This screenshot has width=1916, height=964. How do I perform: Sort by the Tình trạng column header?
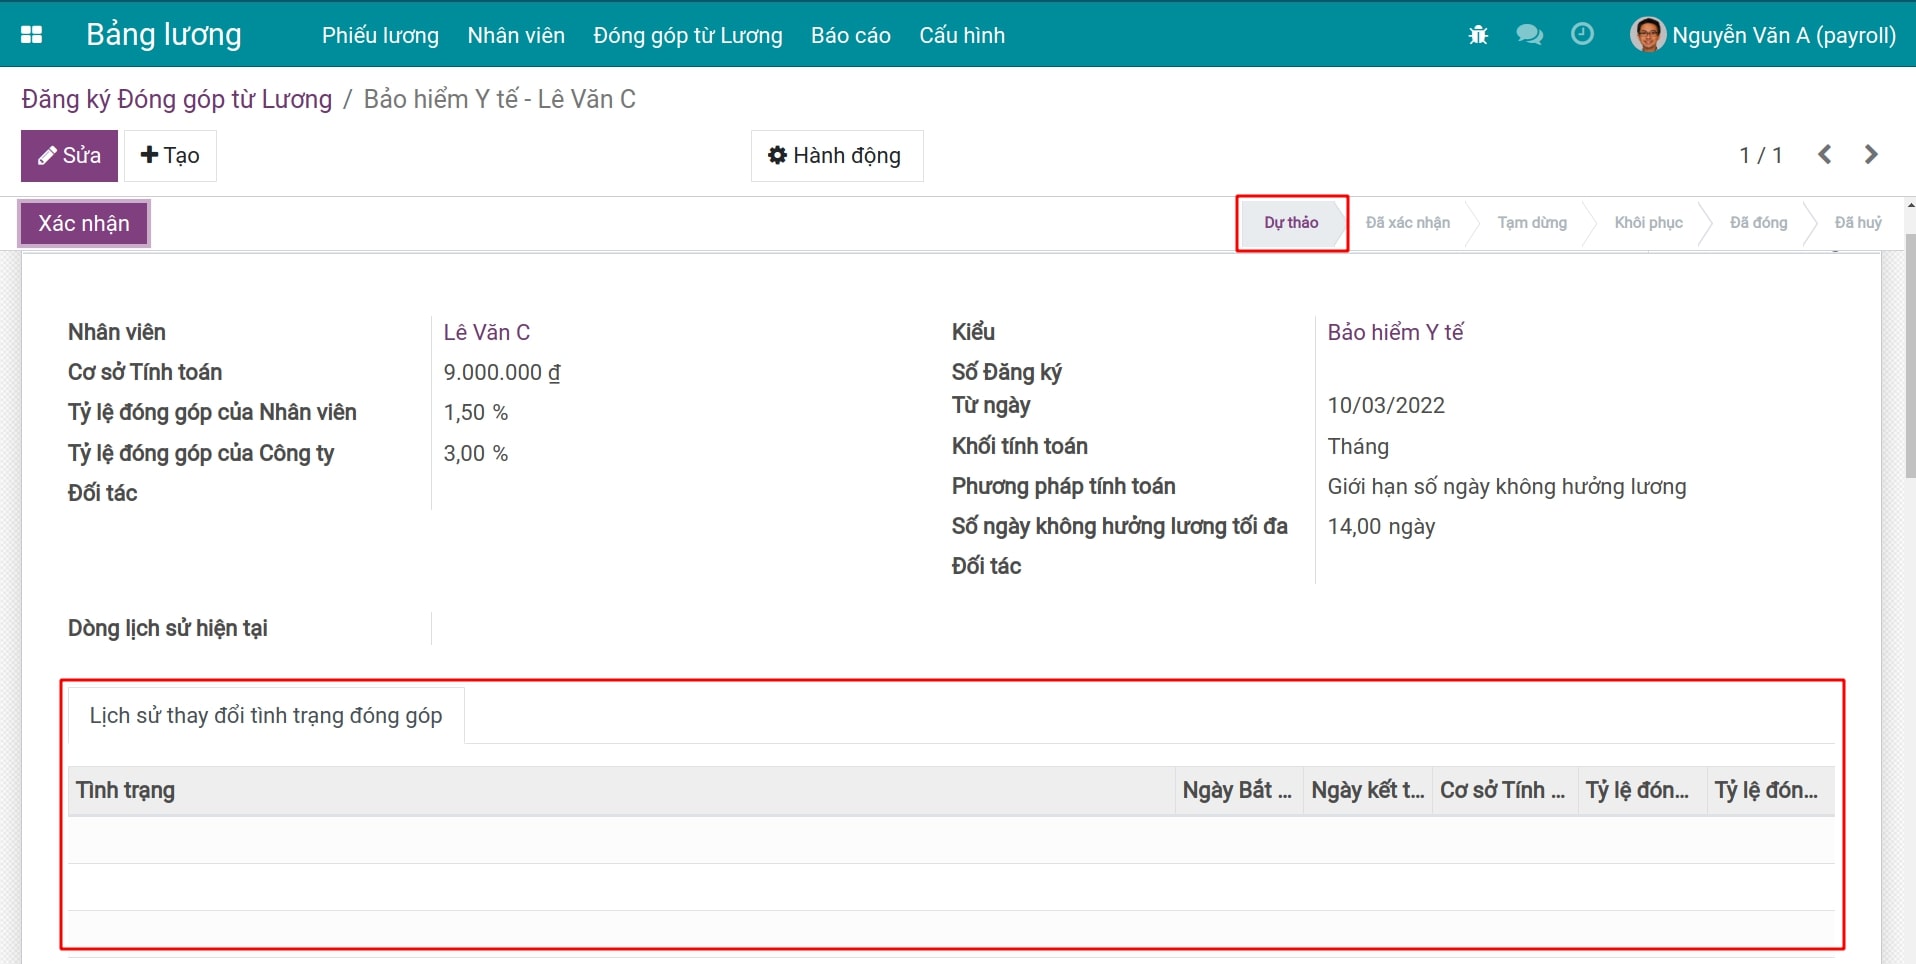(x=126, y=790)
